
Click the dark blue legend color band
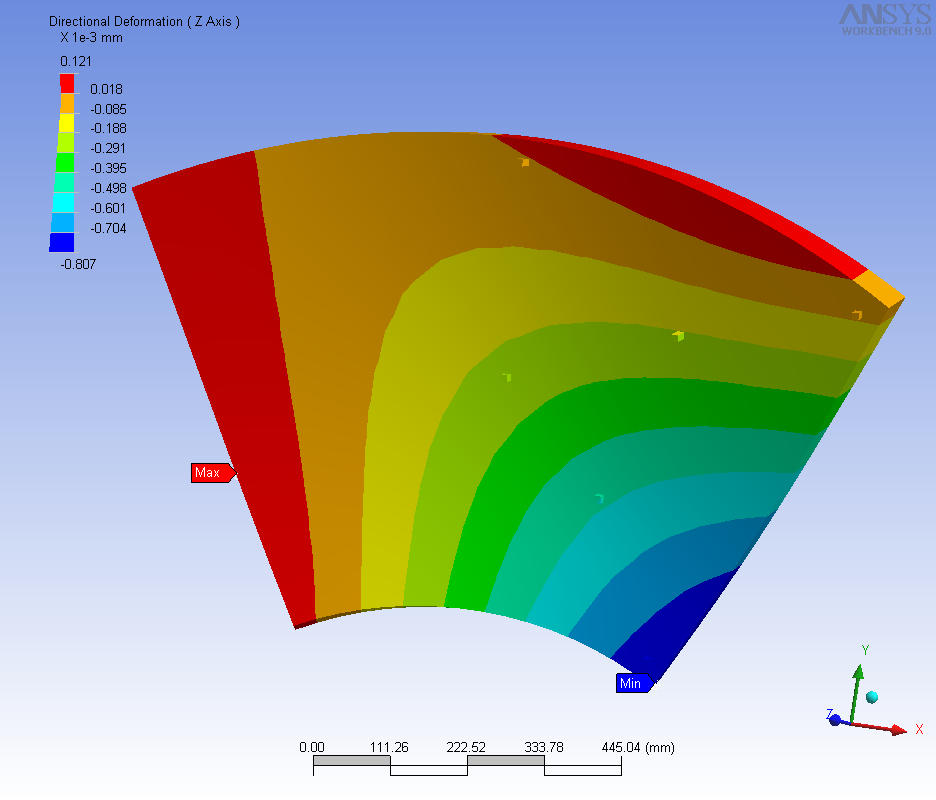[x=62, y=242]
